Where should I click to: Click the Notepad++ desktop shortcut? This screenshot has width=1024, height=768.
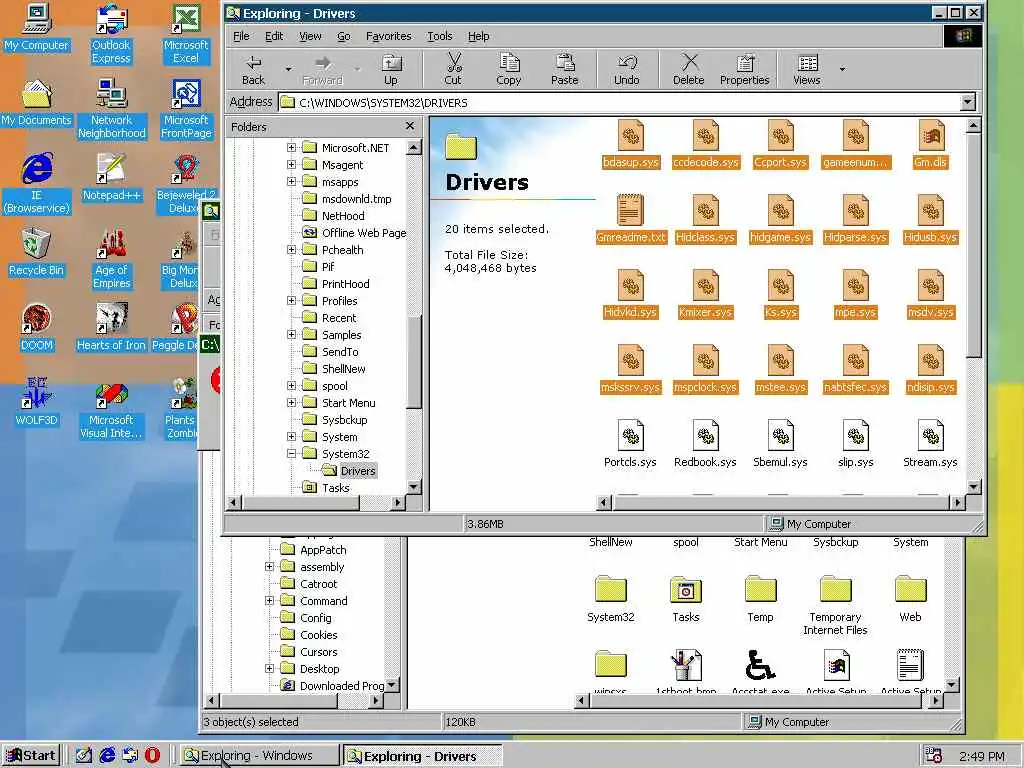[x=111, y=178]
